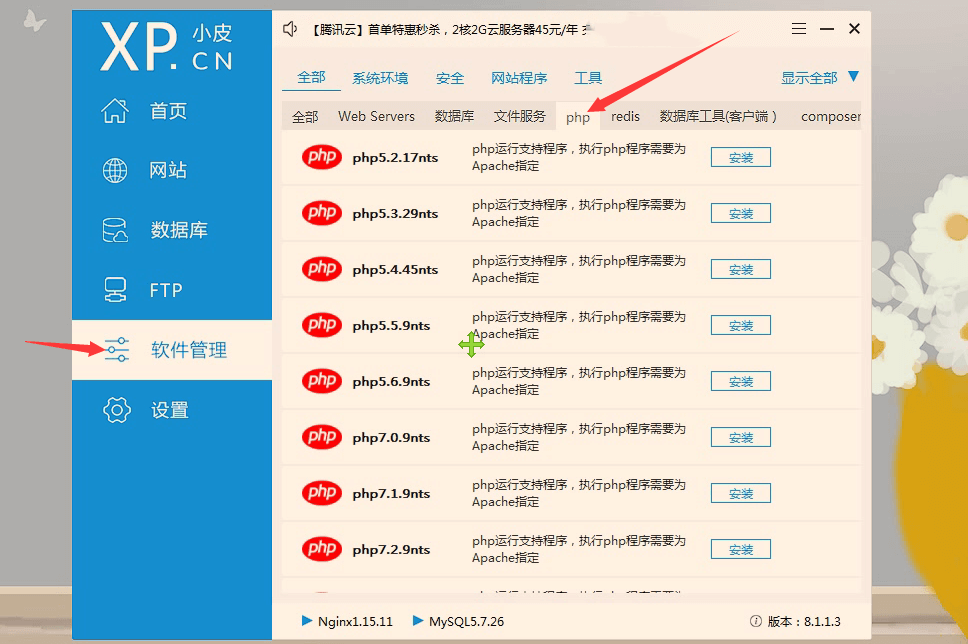This screenshot has height=644, width=968.
Task: Select the php filter tab
Action: tap(578, 117)
